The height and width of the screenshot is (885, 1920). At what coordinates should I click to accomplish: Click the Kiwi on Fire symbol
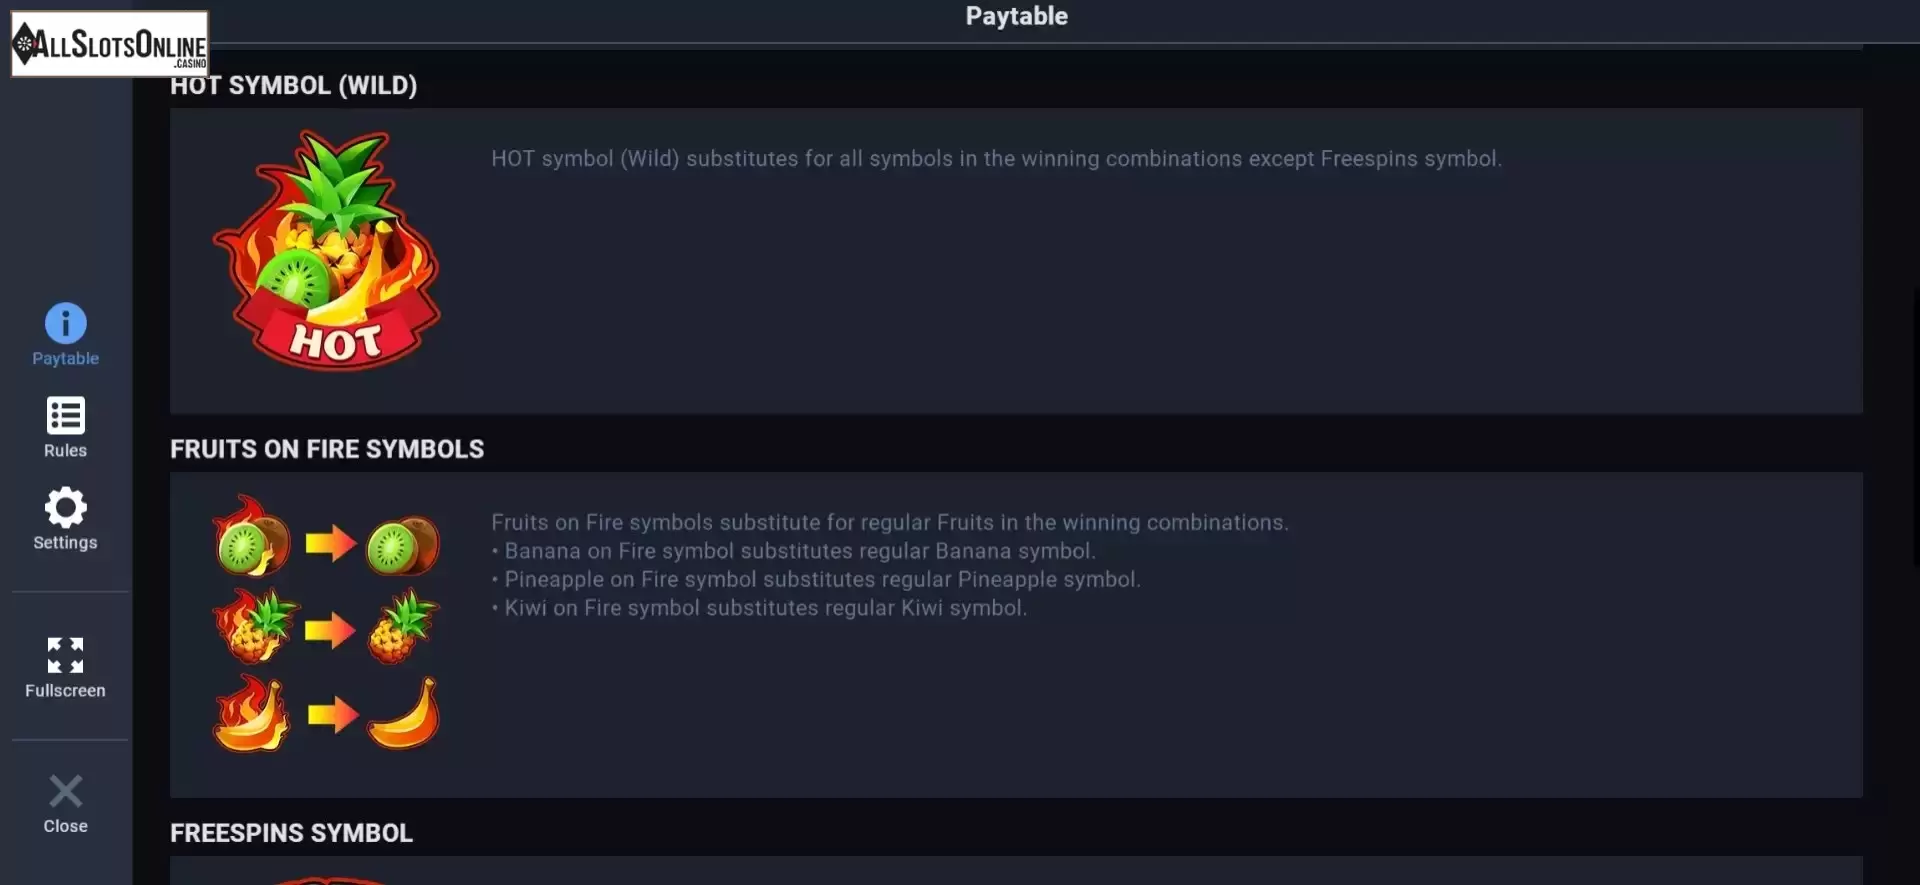[x=252, y=536]
